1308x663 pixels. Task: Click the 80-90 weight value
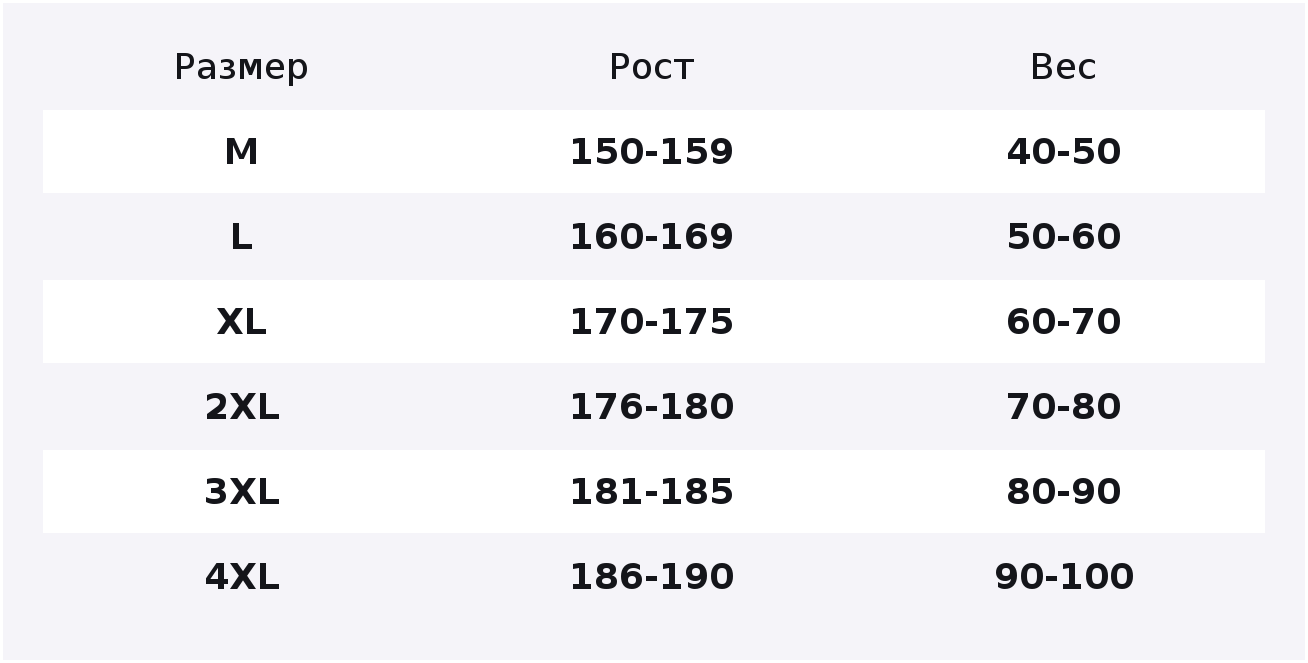click(1063, 492)
